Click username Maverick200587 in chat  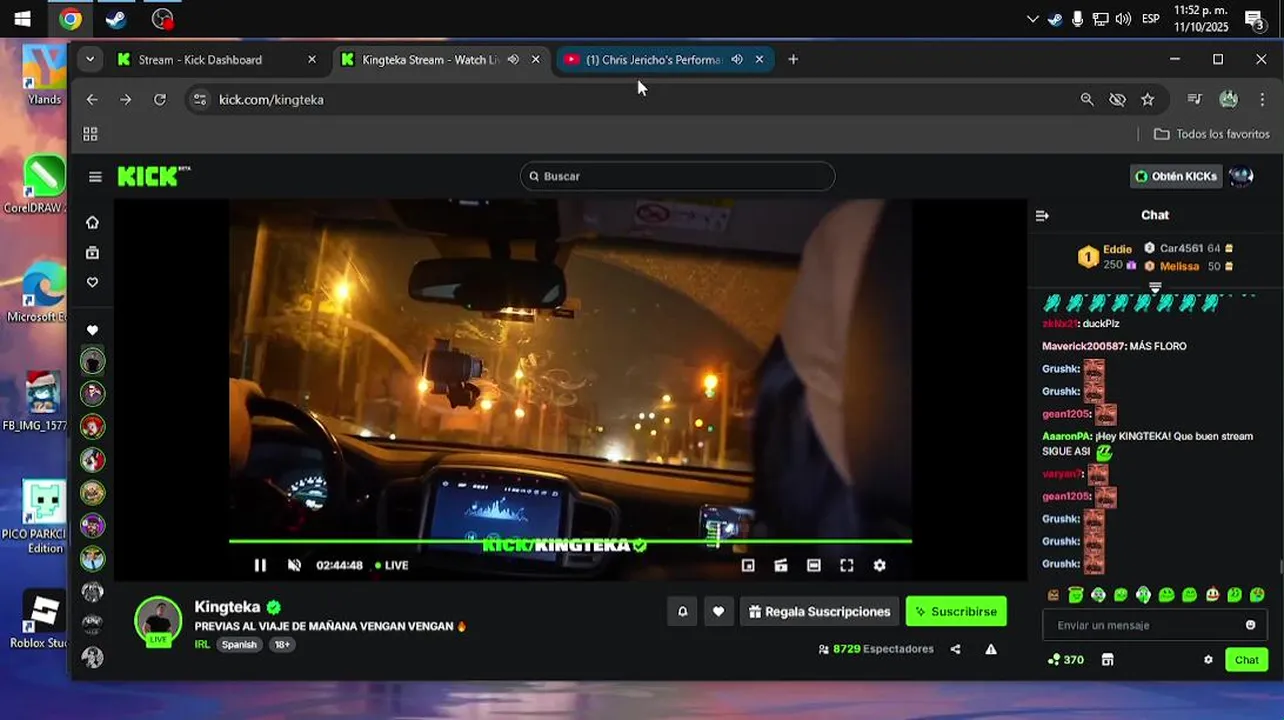click(1083, 346)
